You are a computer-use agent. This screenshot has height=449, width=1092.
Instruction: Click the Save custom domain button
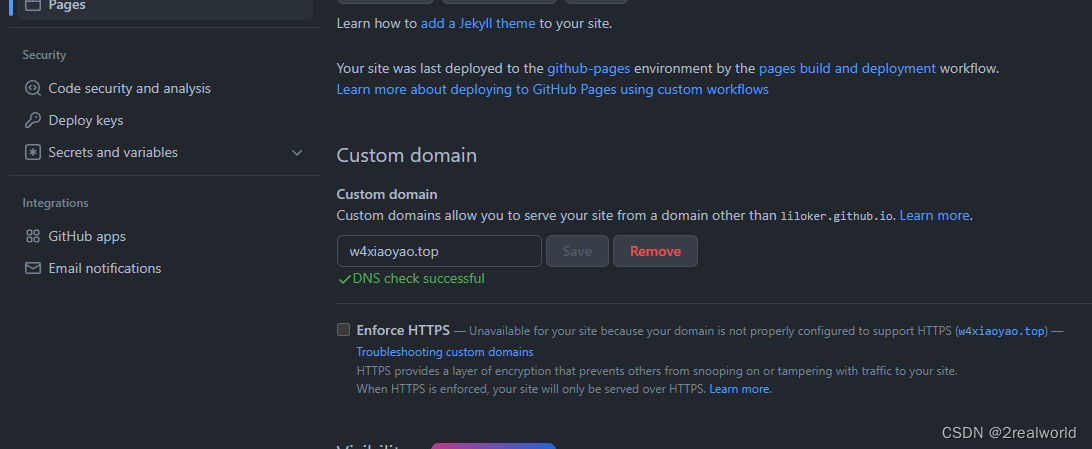pos(577,251)
